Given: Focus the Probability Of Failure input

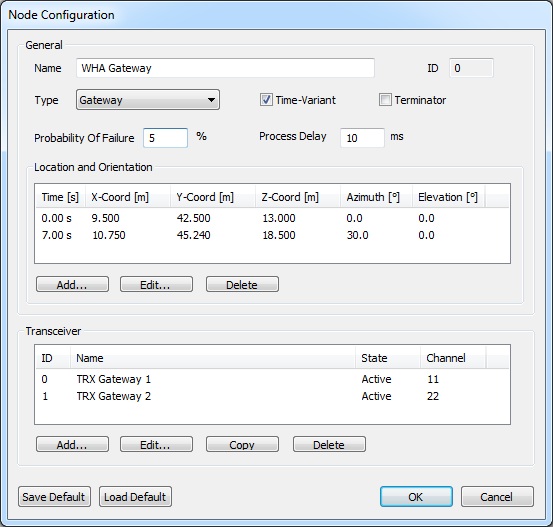Looking at the screenshot, I should click(x=165, y=138).
